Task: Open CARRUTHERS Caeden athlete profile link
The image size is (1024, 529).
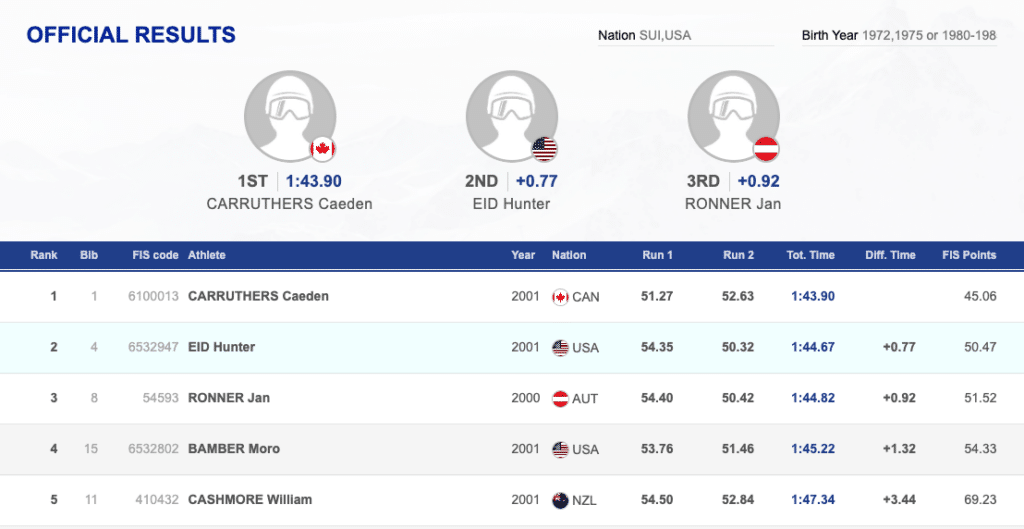Action: (258, 296)
